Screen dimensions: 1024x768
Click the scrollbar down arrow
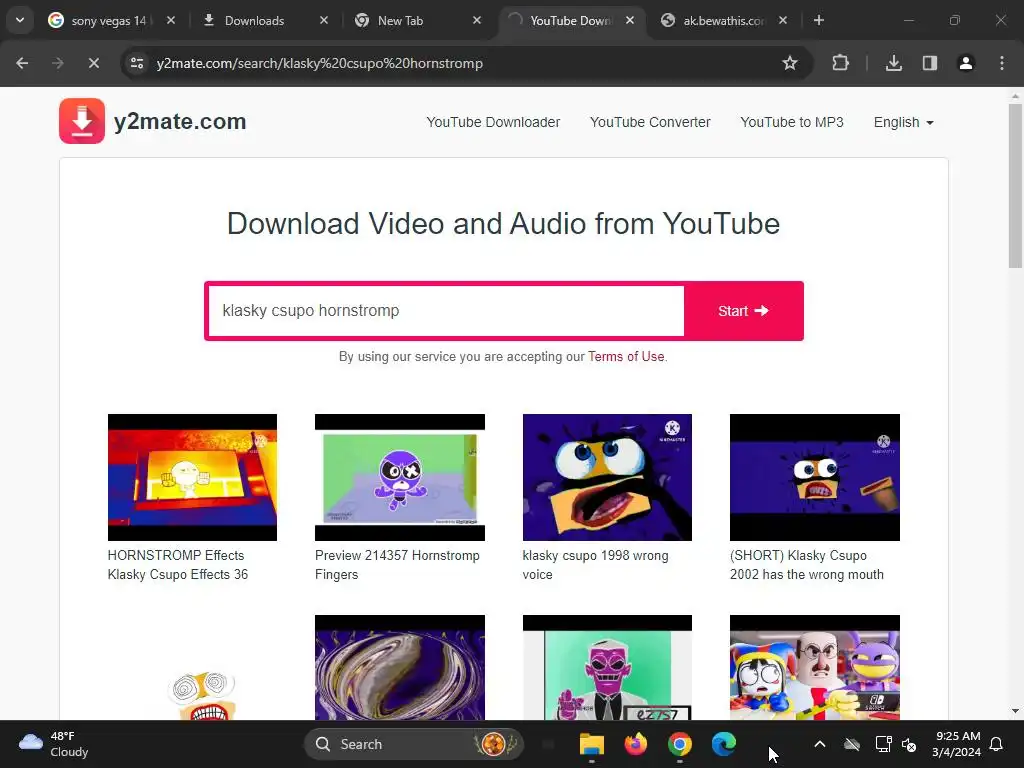pyautogui.click(x=1015, y=711)
